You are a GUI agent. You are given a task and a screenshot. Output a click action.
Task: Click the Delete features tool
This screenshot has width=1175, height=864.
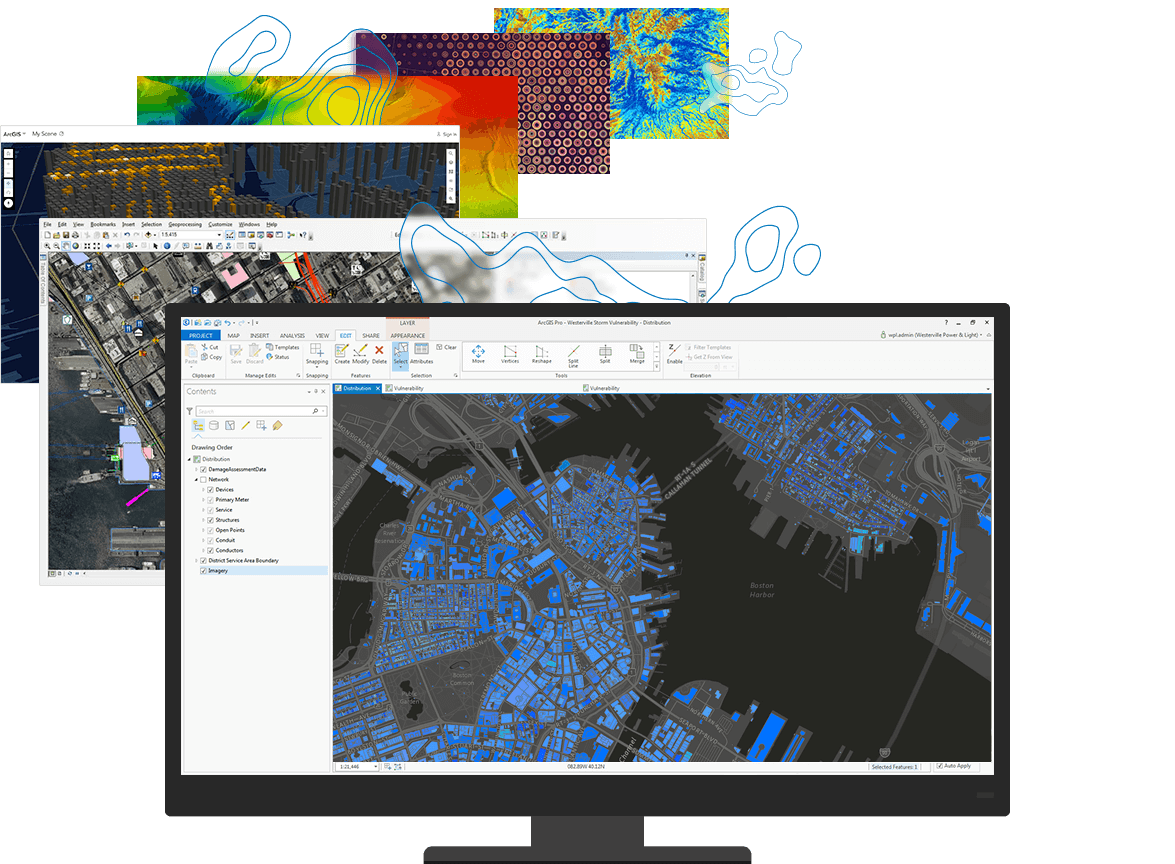pyautogui.click(x=378, y=351)
